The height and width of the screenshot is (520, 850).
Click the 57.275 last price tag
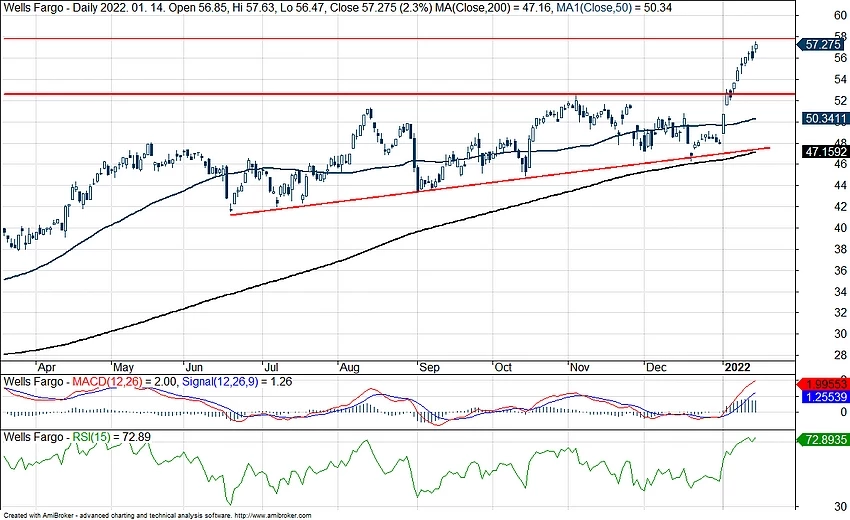pyautogui.click(x=822, y=44)
